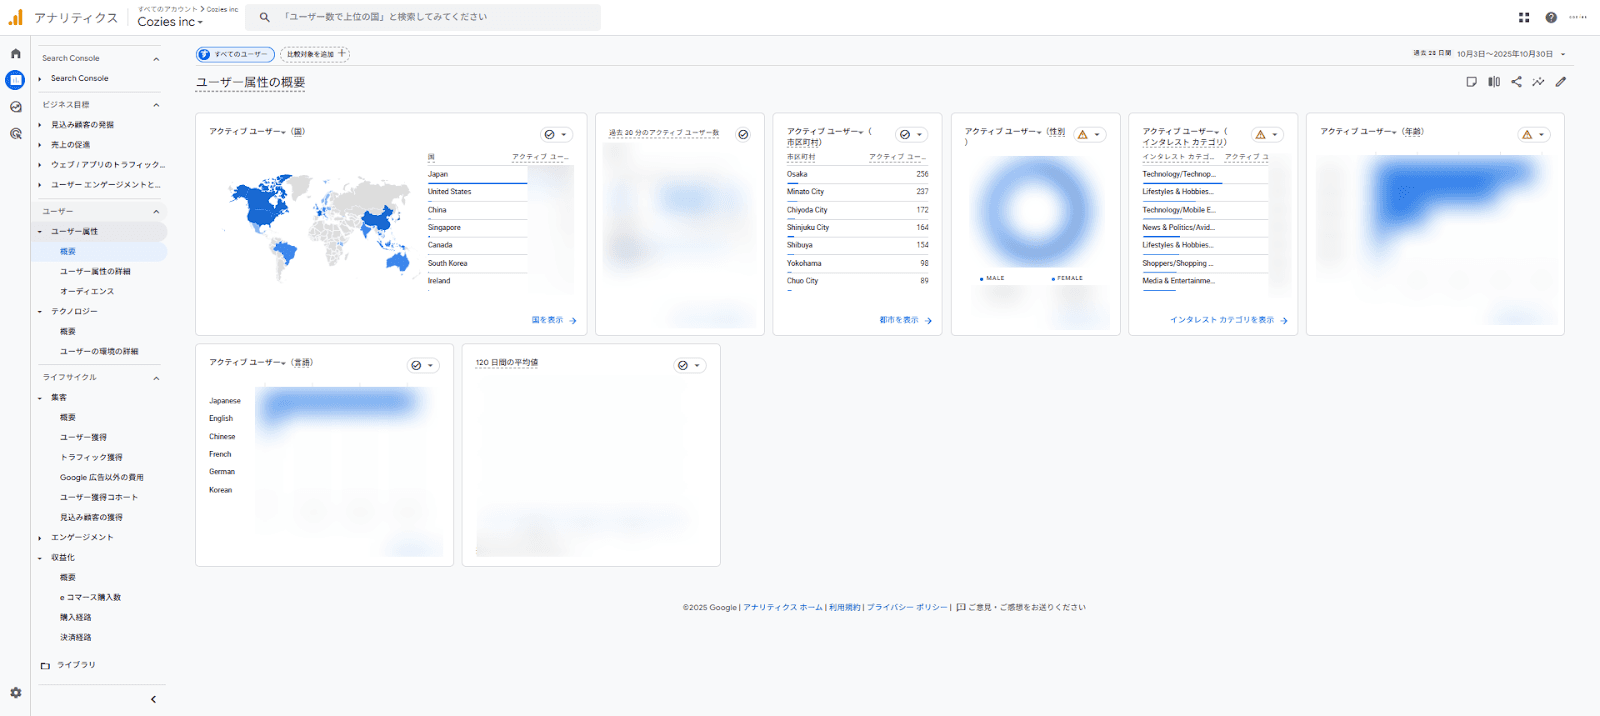Open the Insights sparkline icon
This screenshot has height=716, width=1600.
[x=1538, y=82]
